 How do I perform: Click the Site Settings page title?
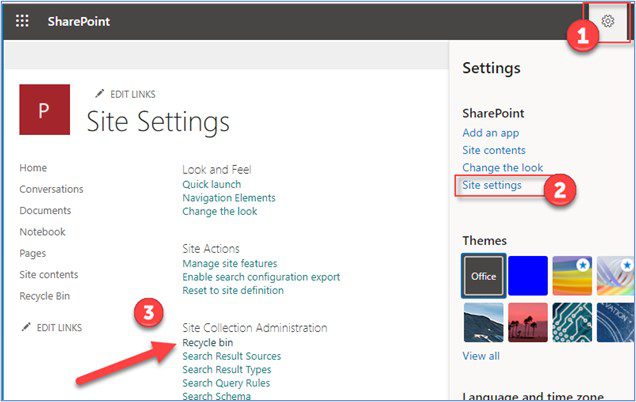pos(158,122)
